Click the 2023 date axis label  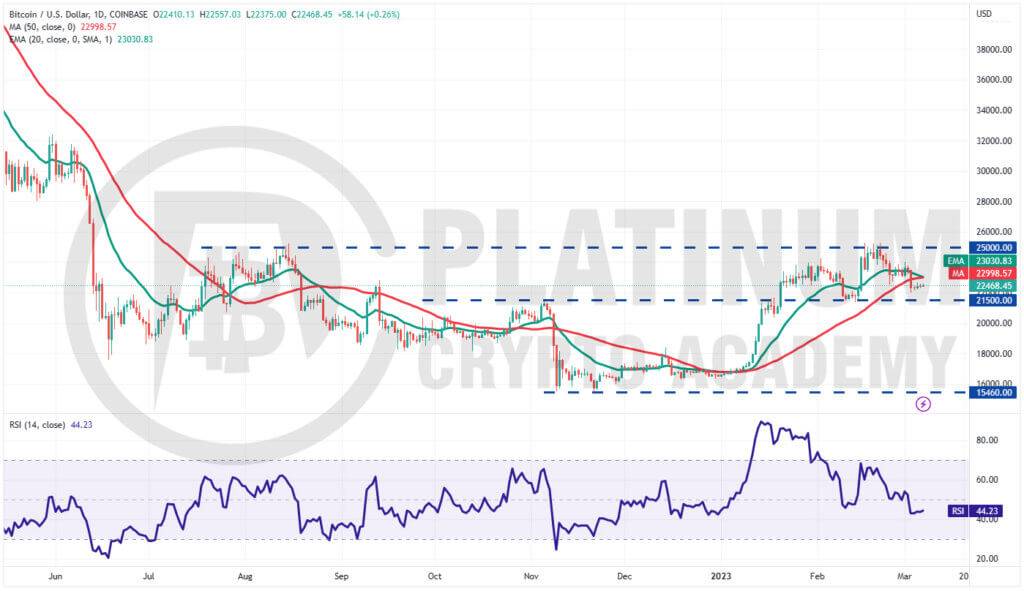[721, 576]
